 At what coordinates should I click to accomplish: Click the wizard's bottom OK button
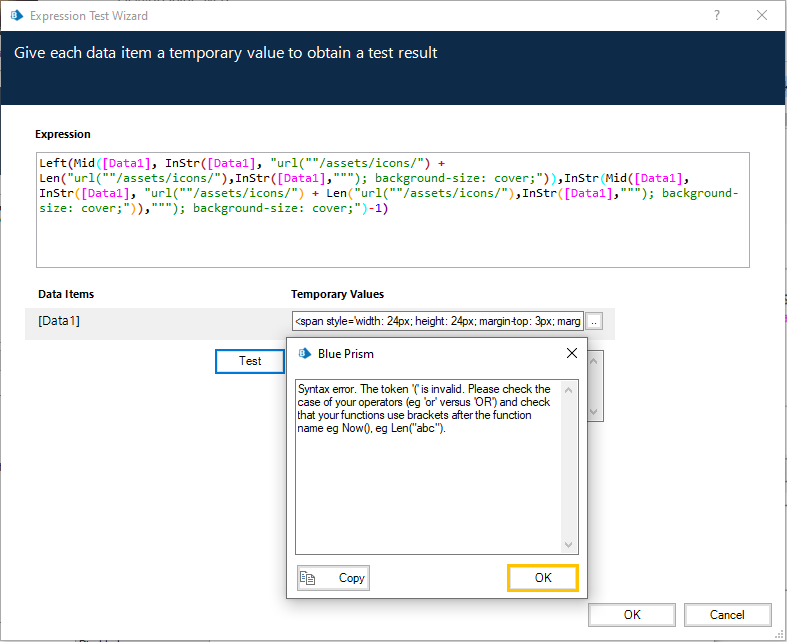pos(632,615)
